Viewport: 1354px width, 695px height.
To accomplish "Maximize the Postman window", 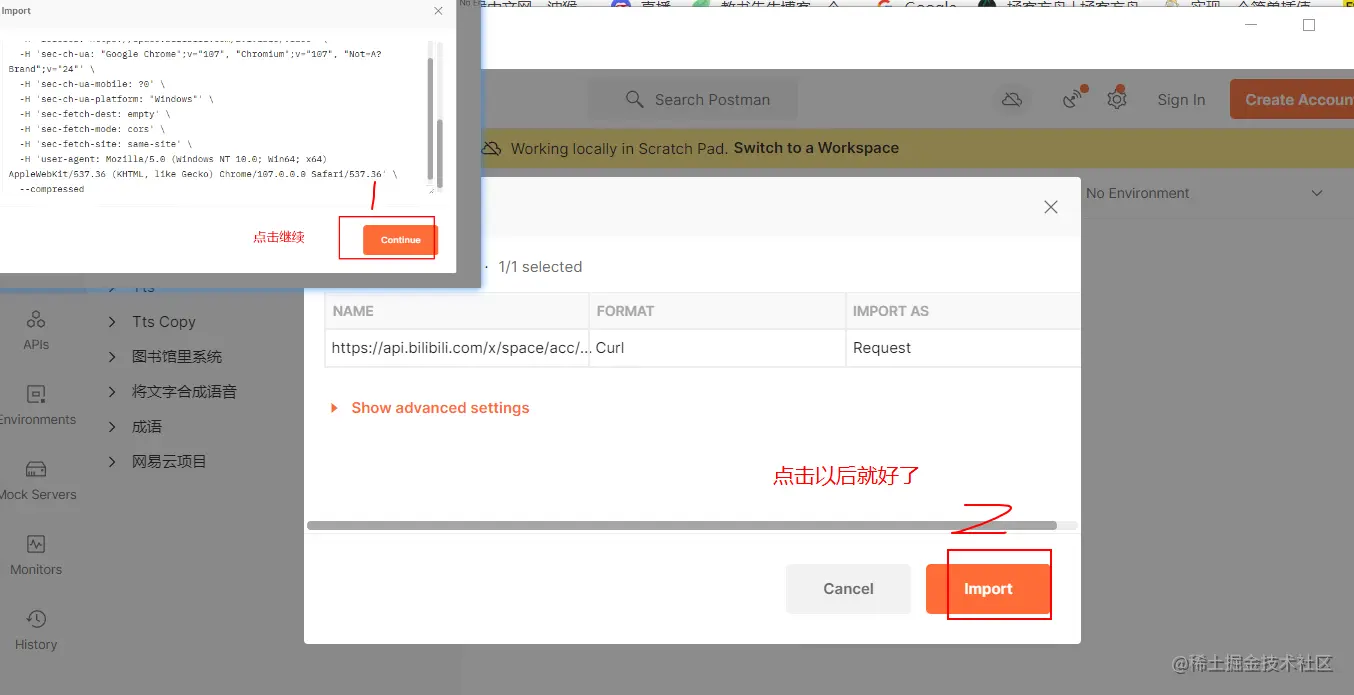I will (x=1309, y=25).
